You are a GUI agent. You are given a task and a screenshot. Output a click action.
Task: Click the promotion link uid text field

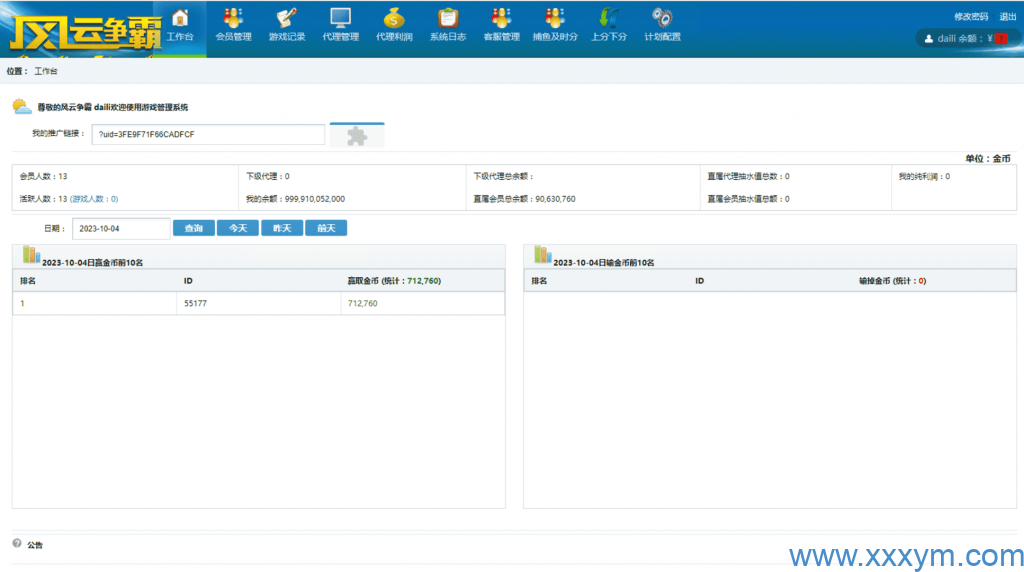coord(208,134)
